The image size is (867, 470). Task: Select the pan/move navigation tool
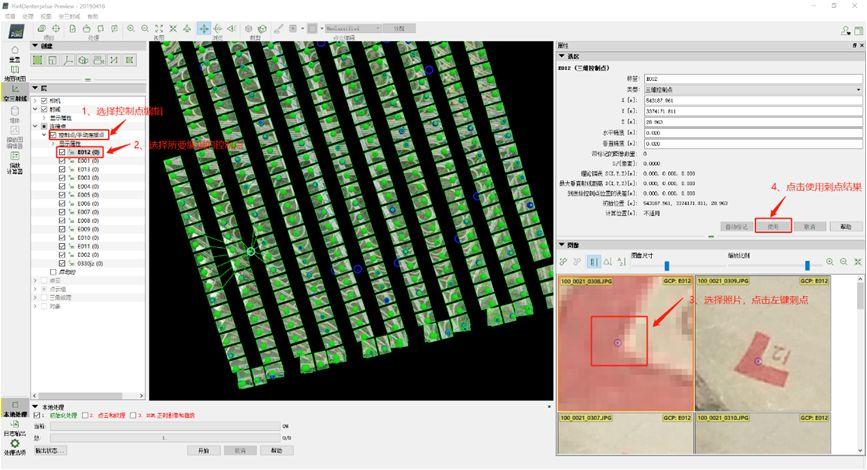pyautogui.click(x=204, y=29)
